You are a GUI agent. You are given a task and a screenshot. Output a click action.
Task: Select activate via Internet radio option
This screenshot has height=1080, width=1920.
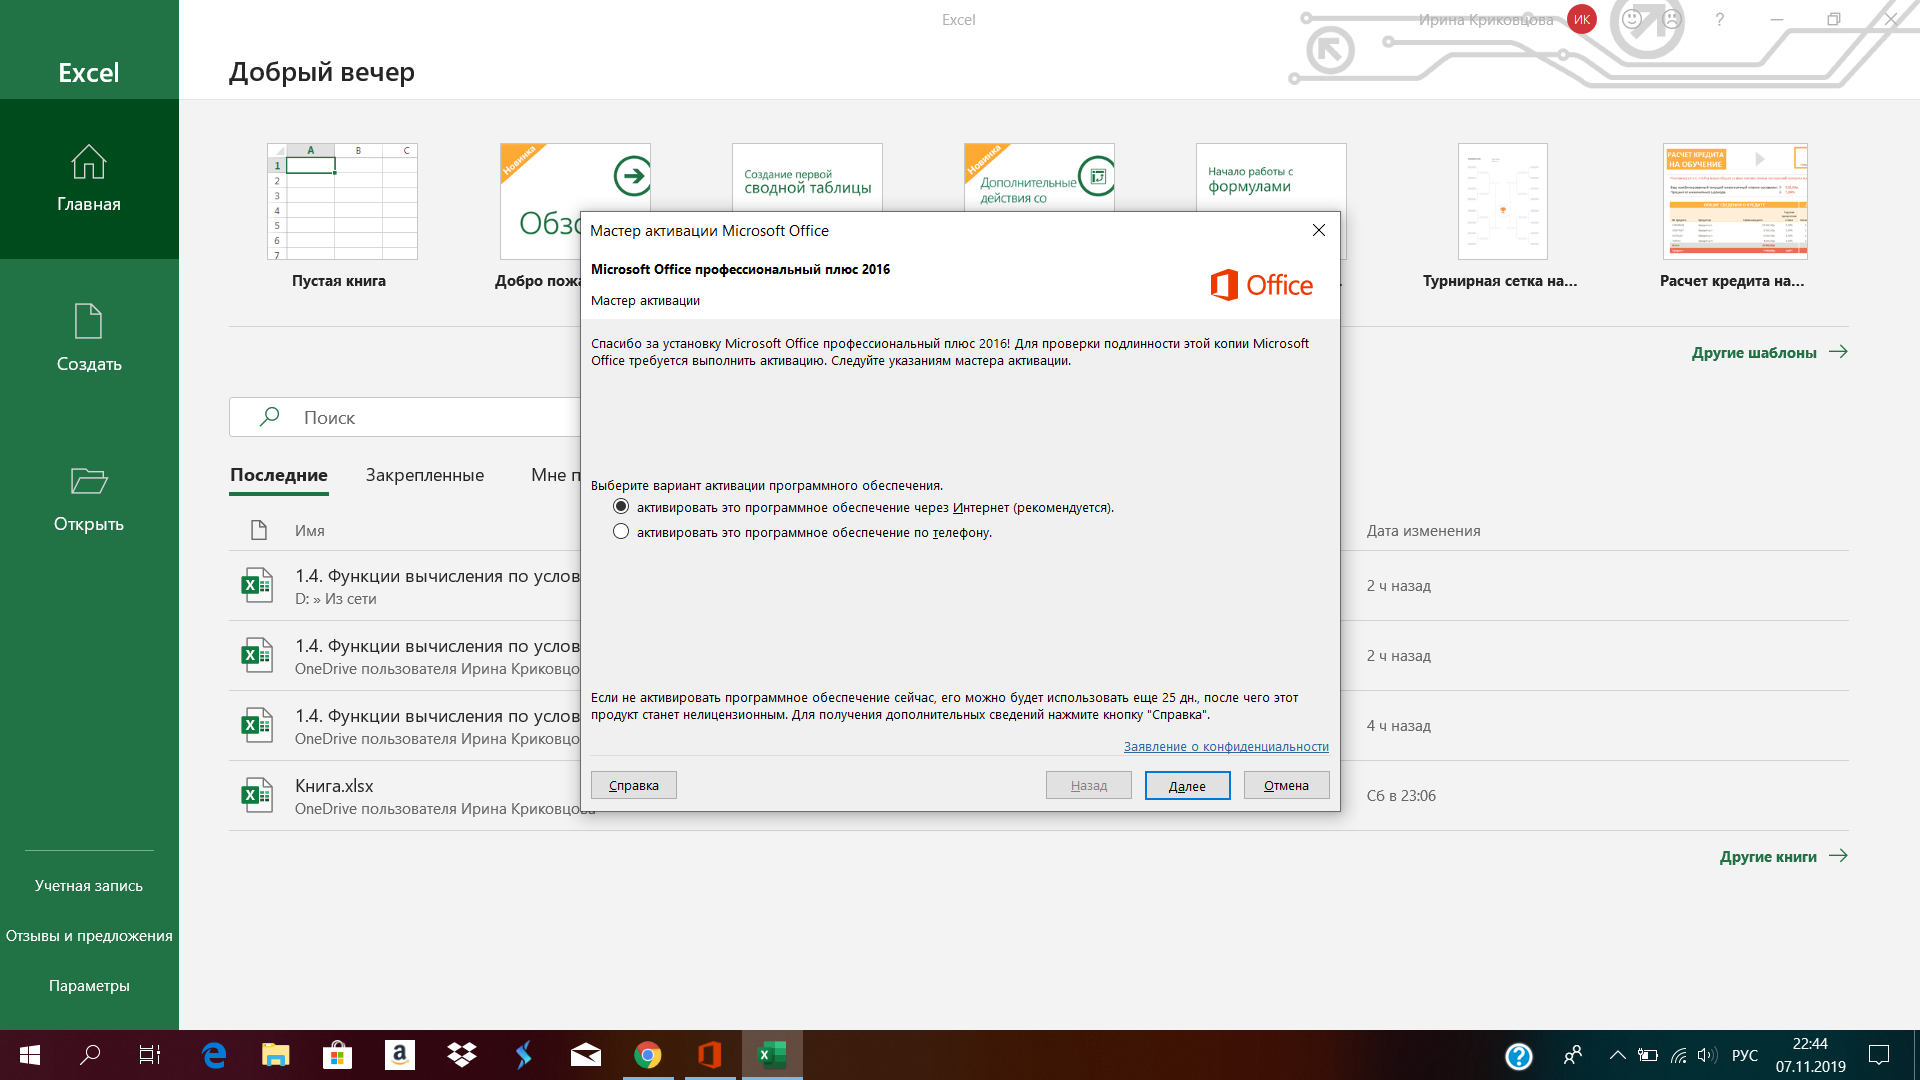pos(621,507)
